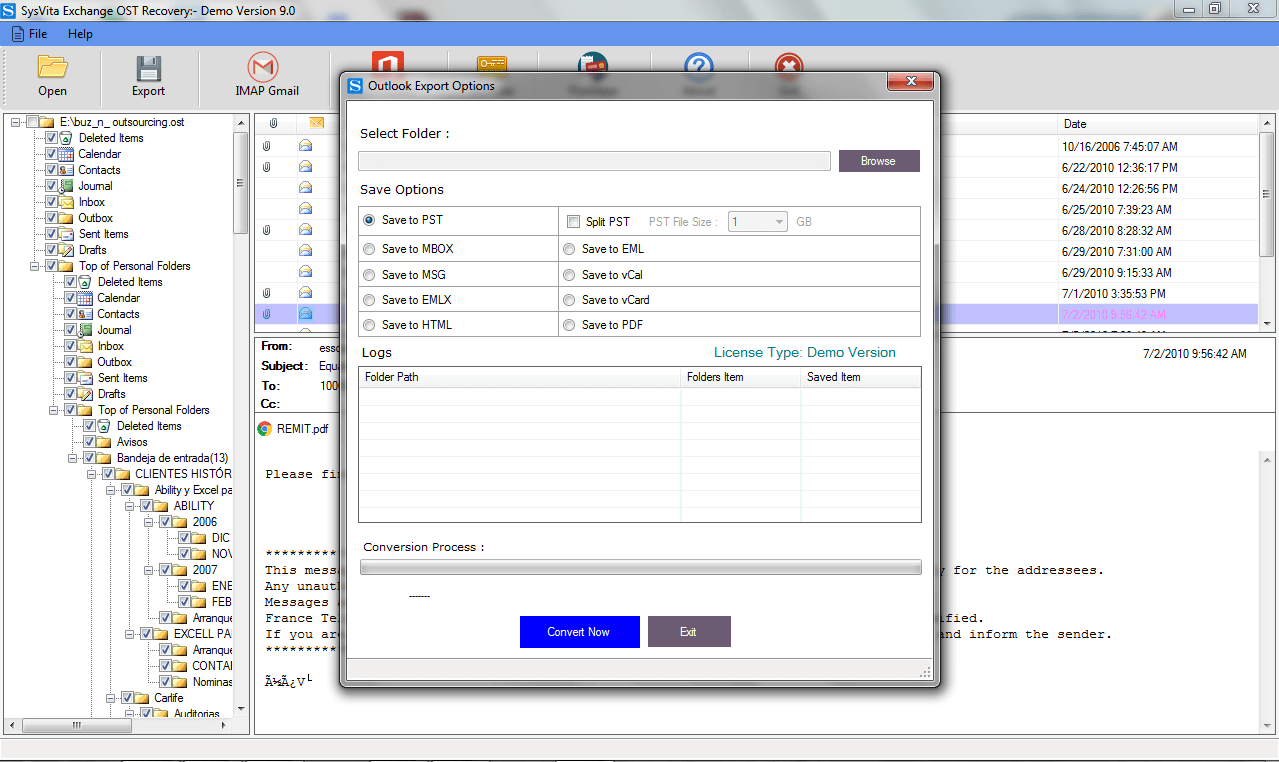Click the red Office 365 toolbar icon

387,62
